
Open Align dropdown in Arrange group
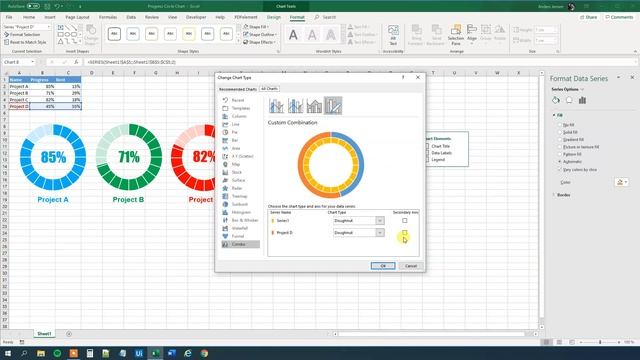point(472,35)
